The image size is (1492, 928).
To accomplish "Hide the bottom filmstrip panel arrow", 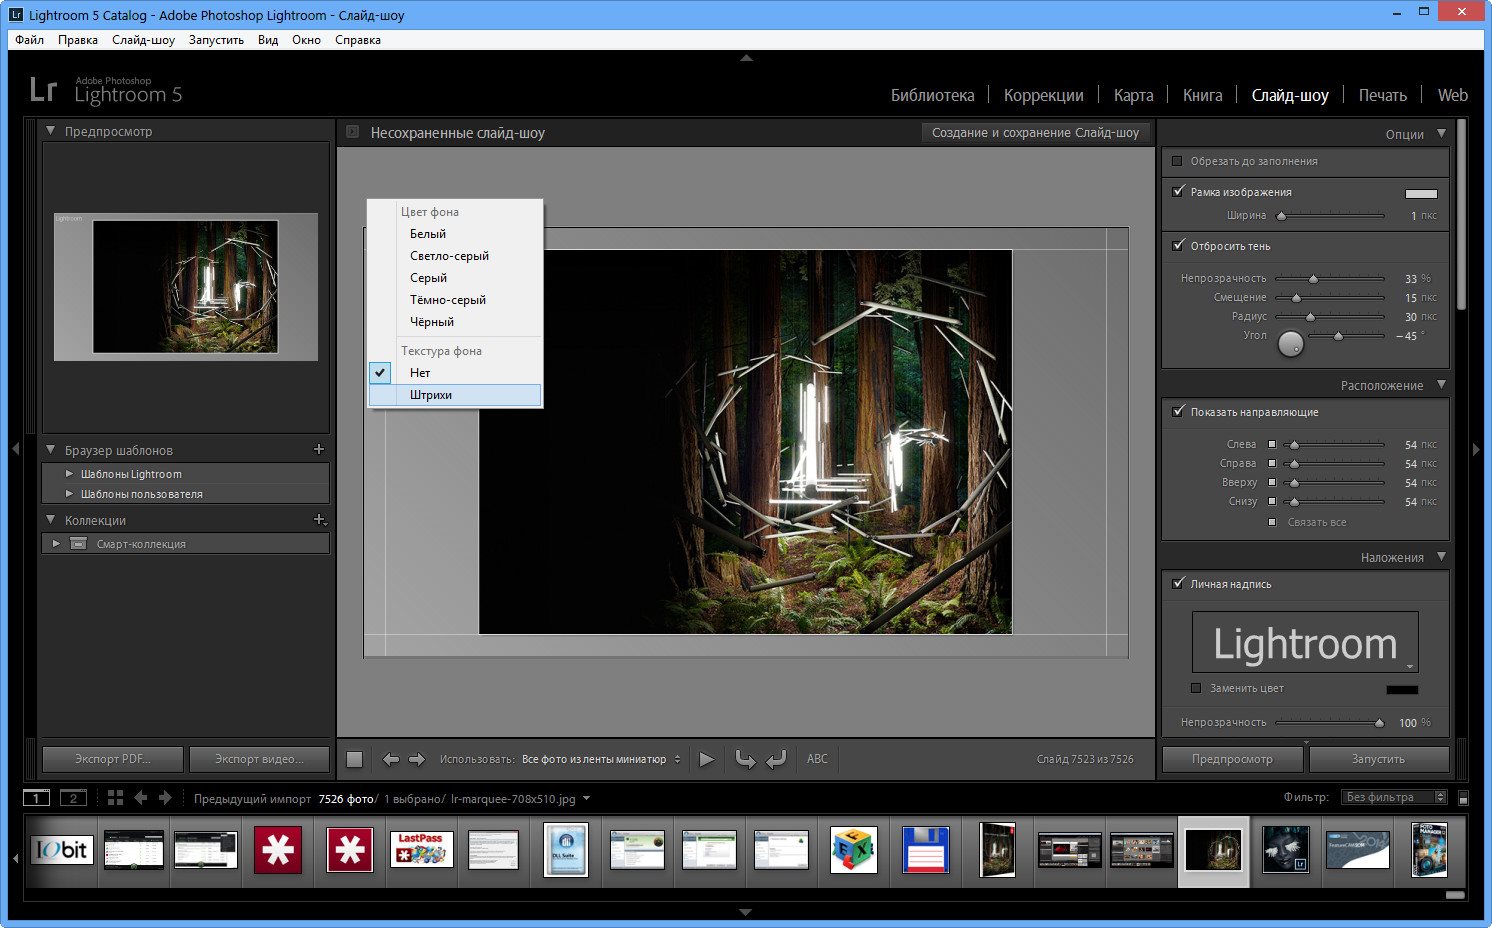I will (746, 912).
